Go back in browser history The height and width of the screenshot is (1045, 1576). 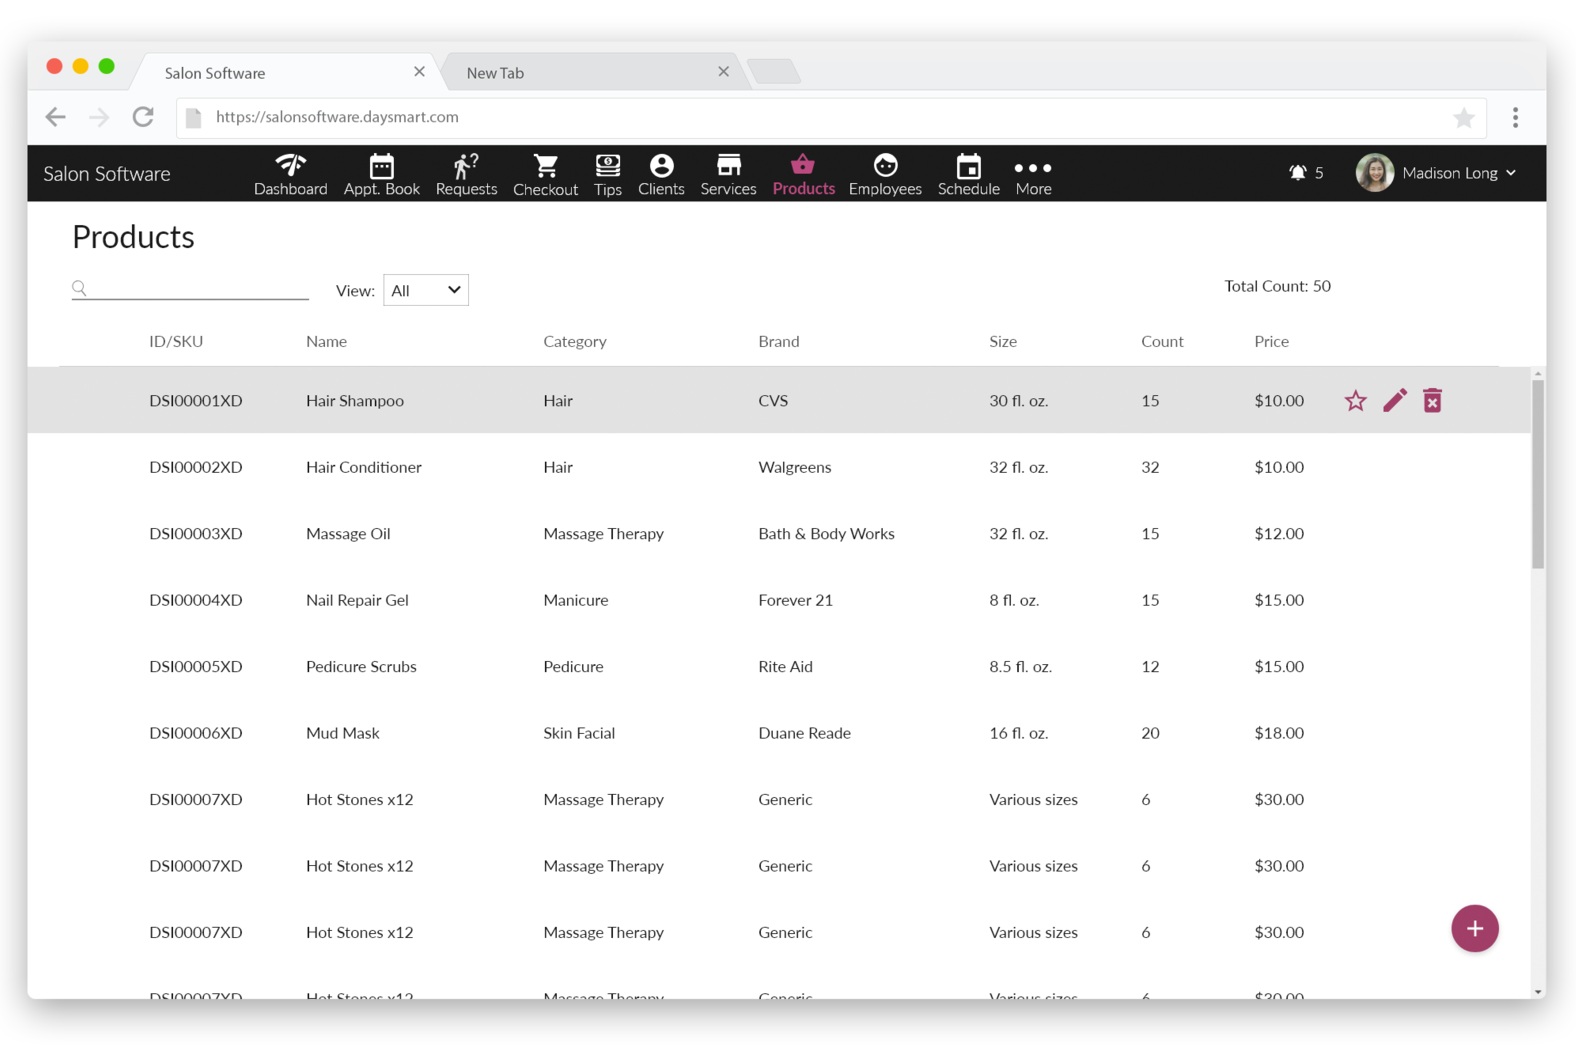pos(55,117)
